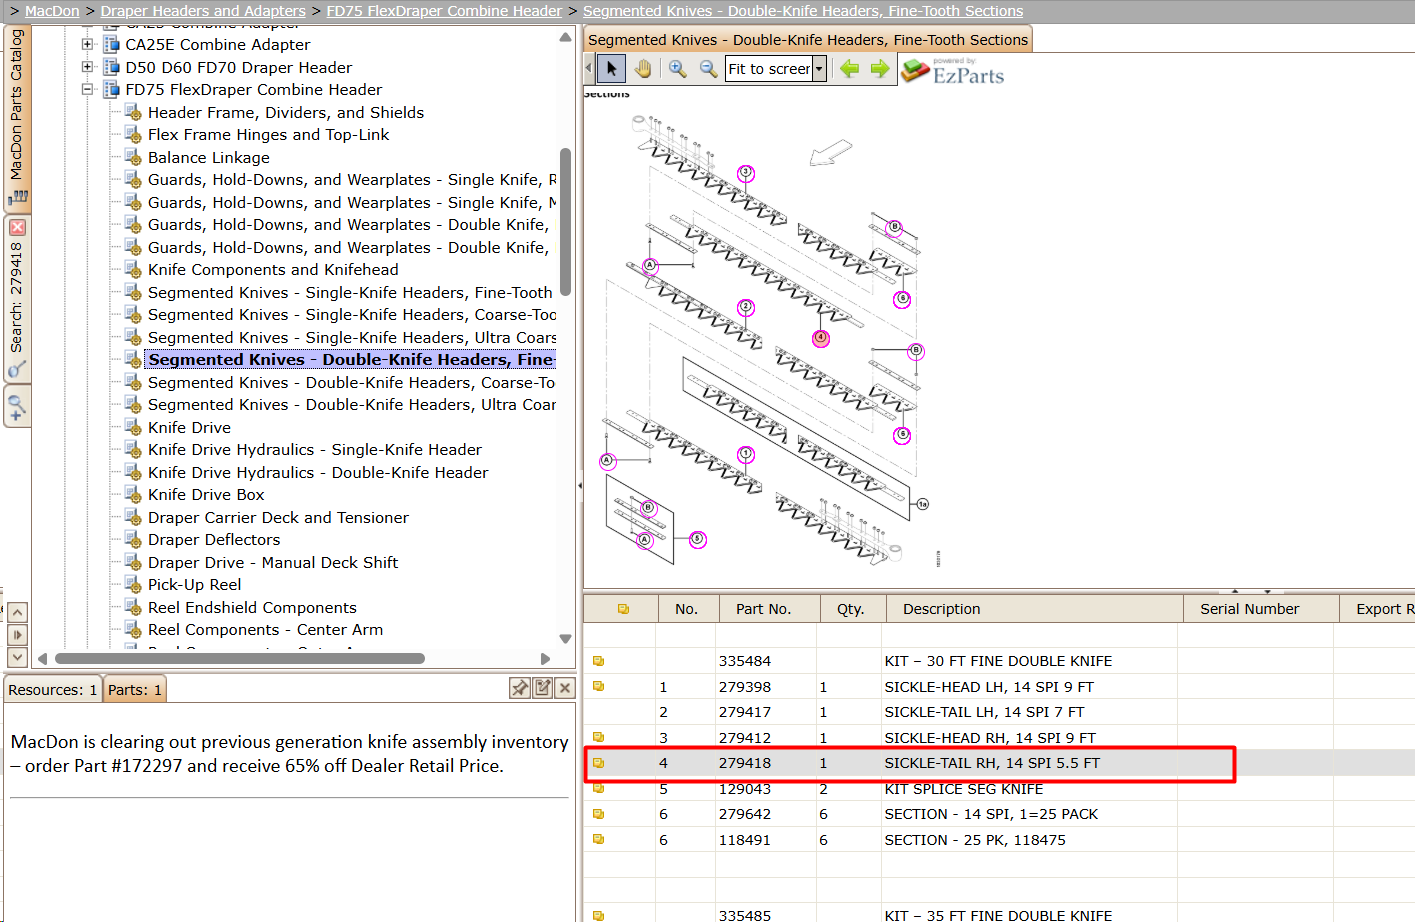Follow the Draper Headers and Adapters breadcrumb link
Image resolution: width=1415 pixels, height=922 pixels.
pos(203,11)
